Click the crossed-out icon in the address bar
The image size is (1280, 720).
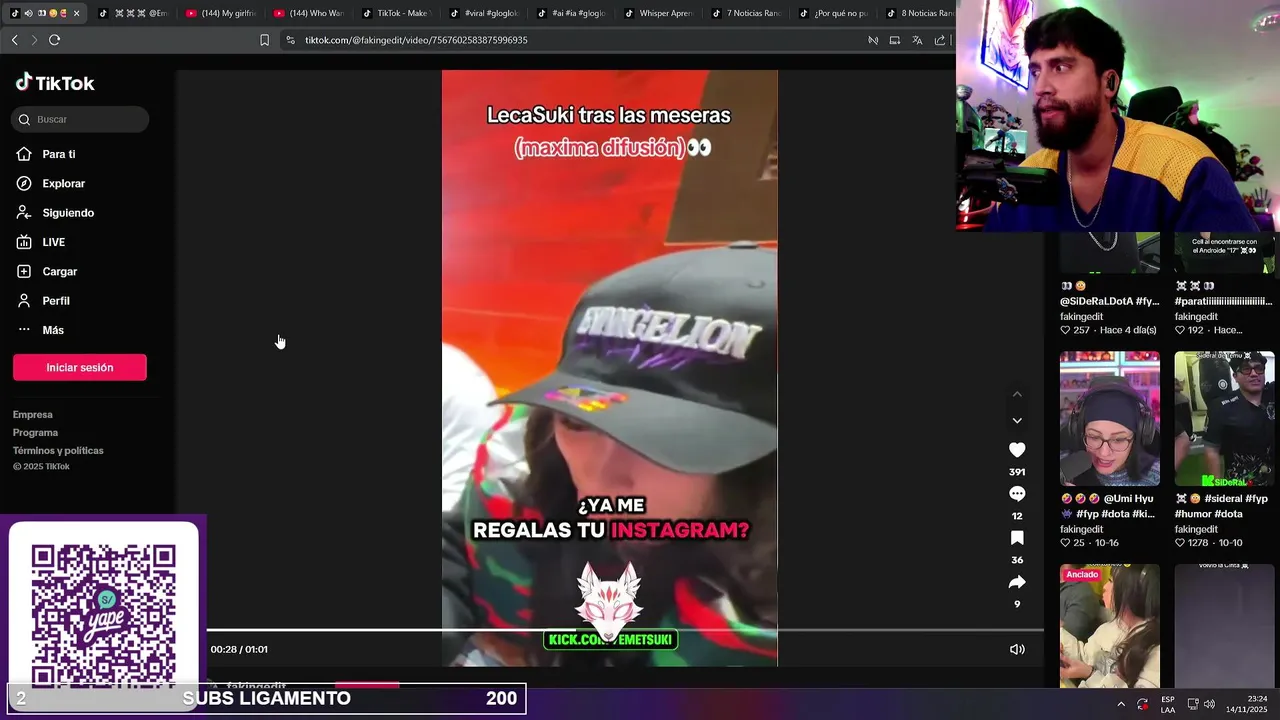point(873,40)
